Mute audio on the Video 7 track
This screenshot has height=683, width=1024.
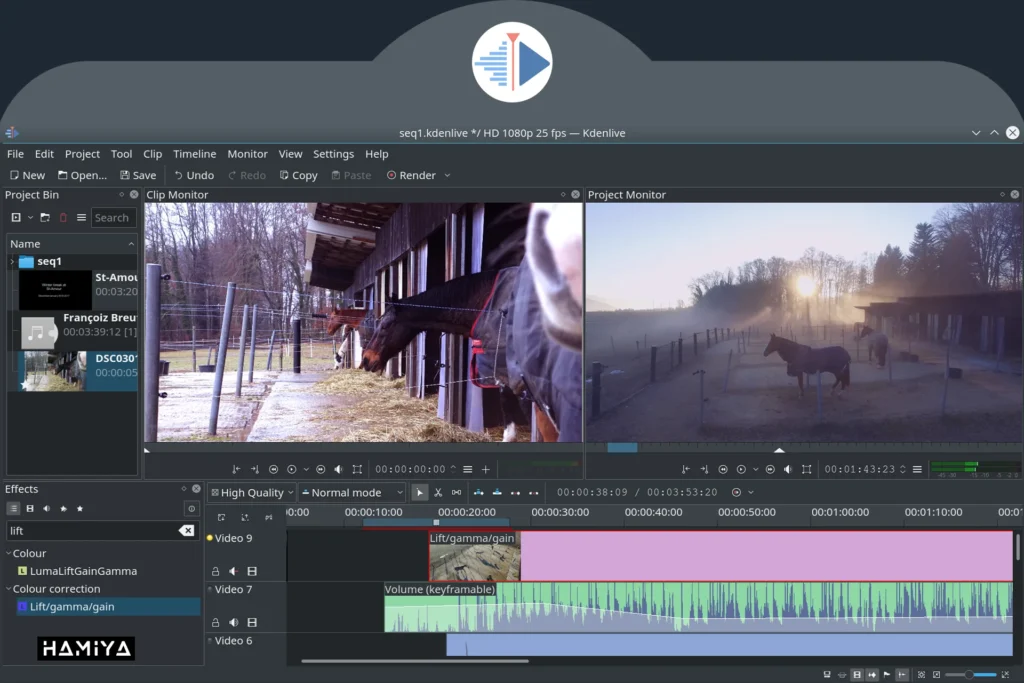(233, 622)
